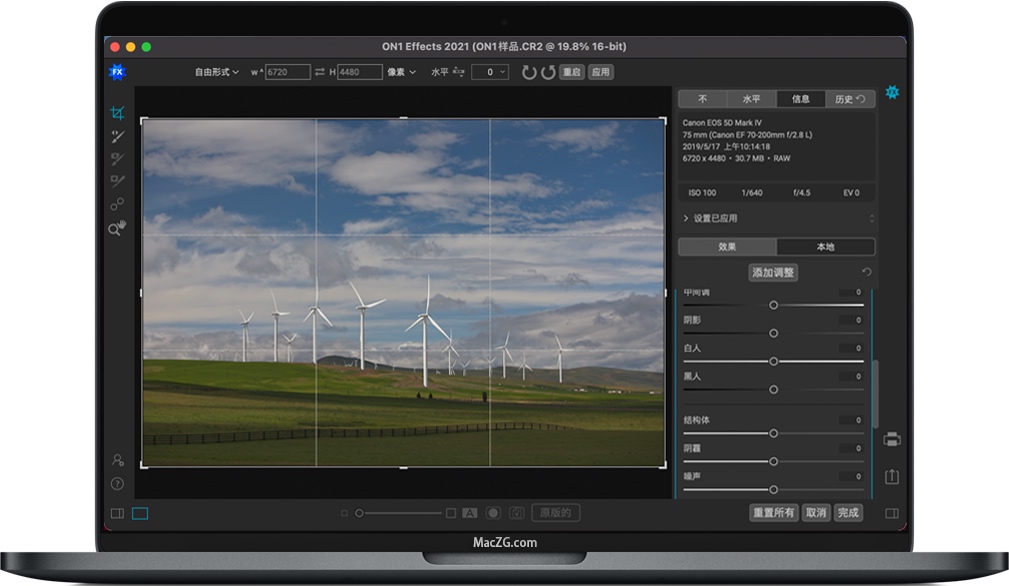The image size is (1009, 586).
Task: Toggle the focus mask circle icon
Action: pos(493,511)
